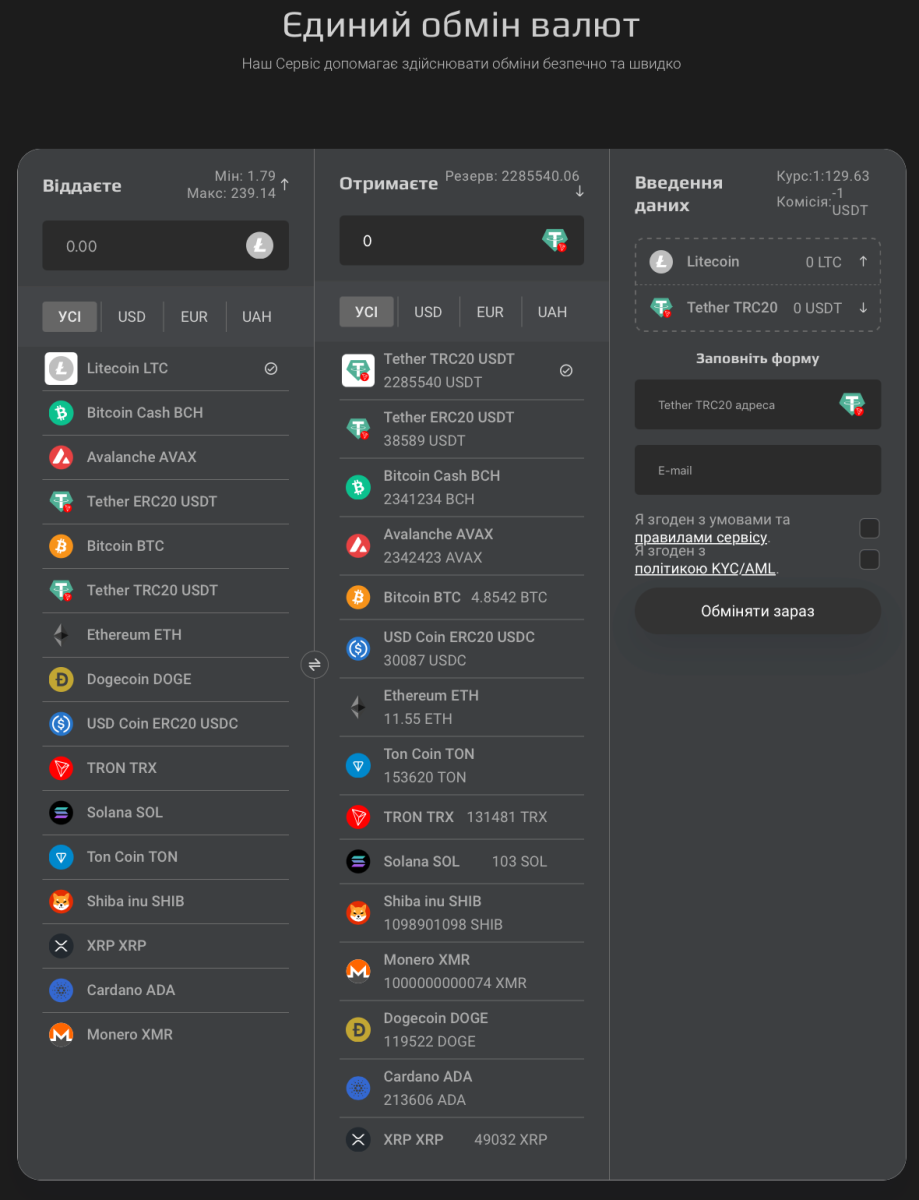Open the правилами сервісу link

[x=701, y=537]
